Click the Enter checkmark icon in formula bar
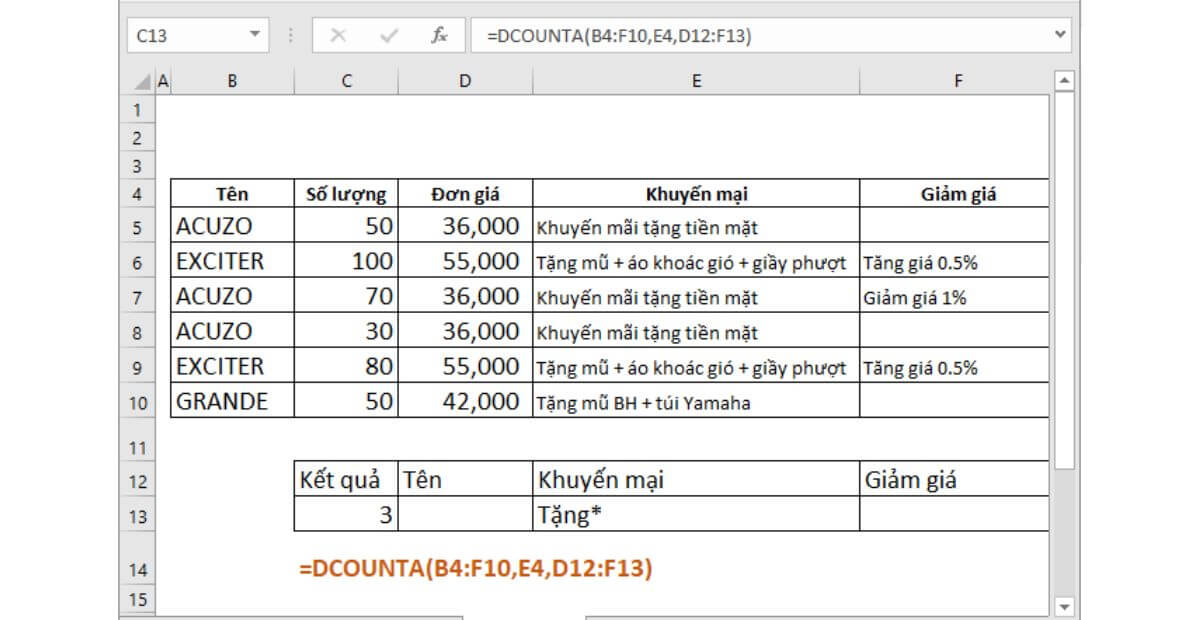 (389, 36)
